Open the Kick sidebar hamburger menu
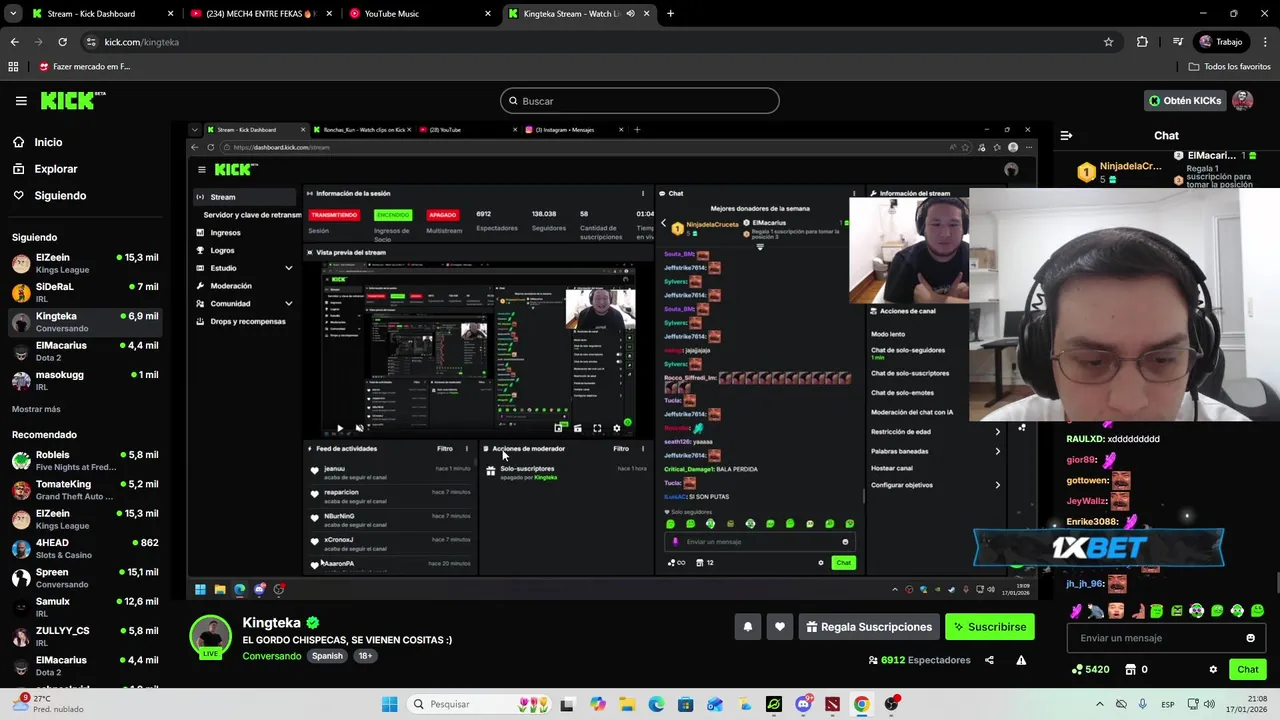Viewport: 1280px width, 720px height. pyautogui.click(x=21, y=101)
